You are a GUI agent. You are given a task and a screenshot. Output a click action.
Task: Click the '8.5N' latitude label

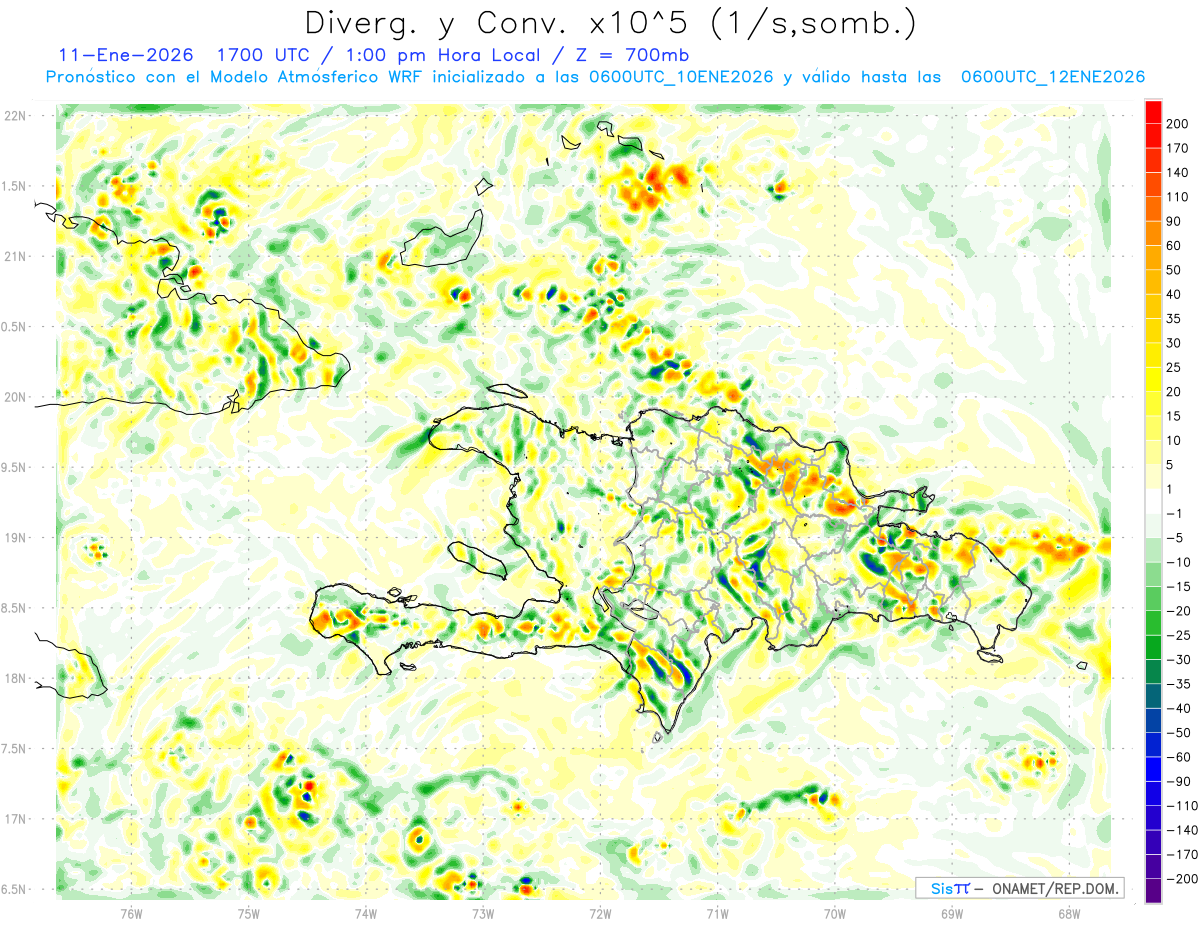(15, 608)
